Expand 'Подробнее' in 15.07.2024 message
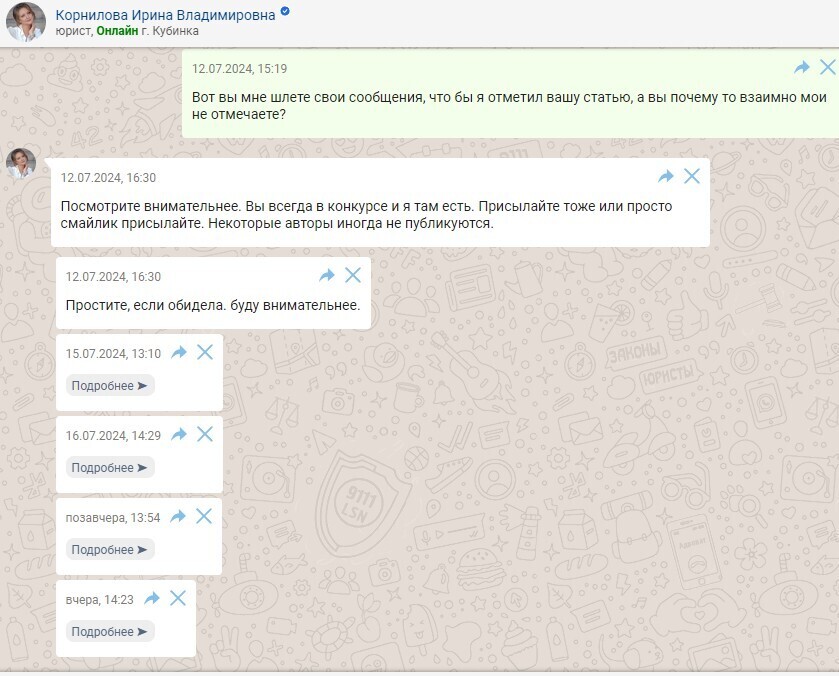Screen dimensions: 839x676 [110, 386]
